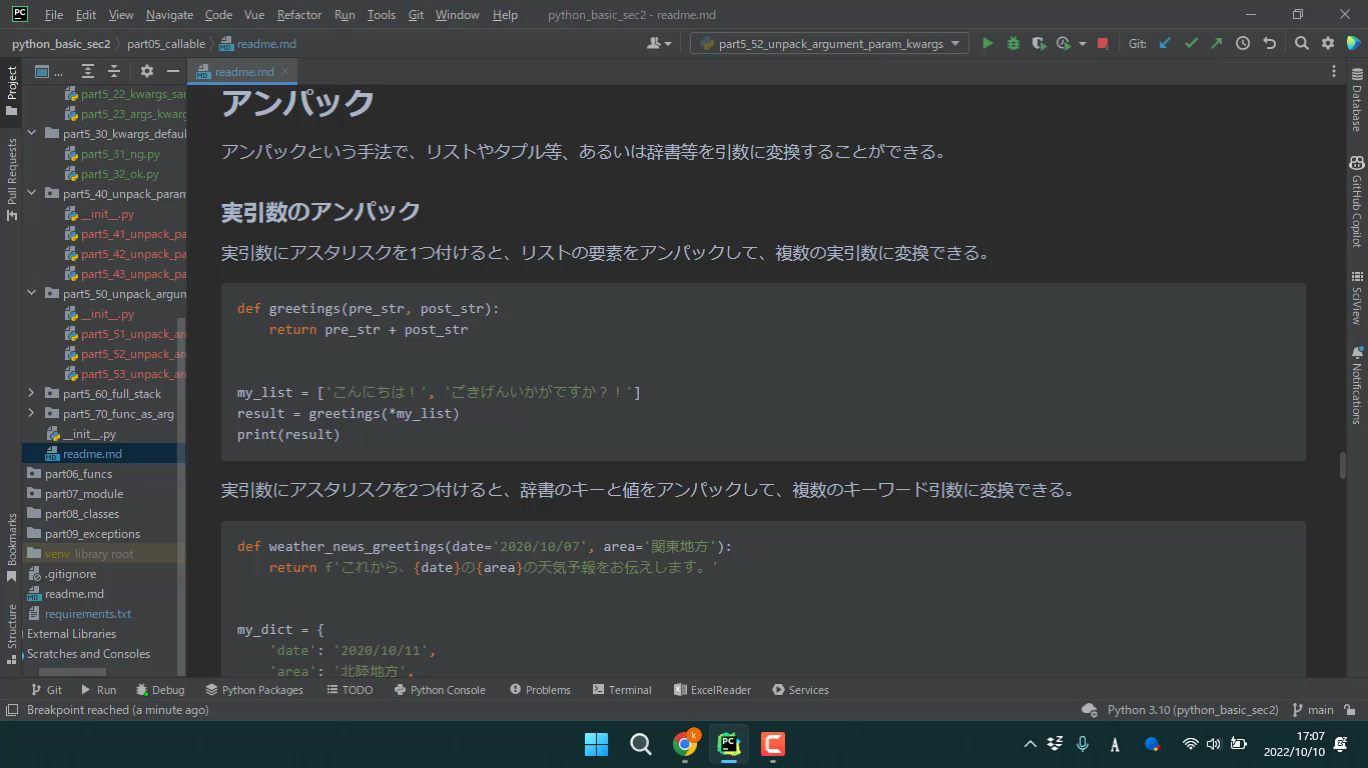Start debugging with the bug icon

[x=1013, y=44]
